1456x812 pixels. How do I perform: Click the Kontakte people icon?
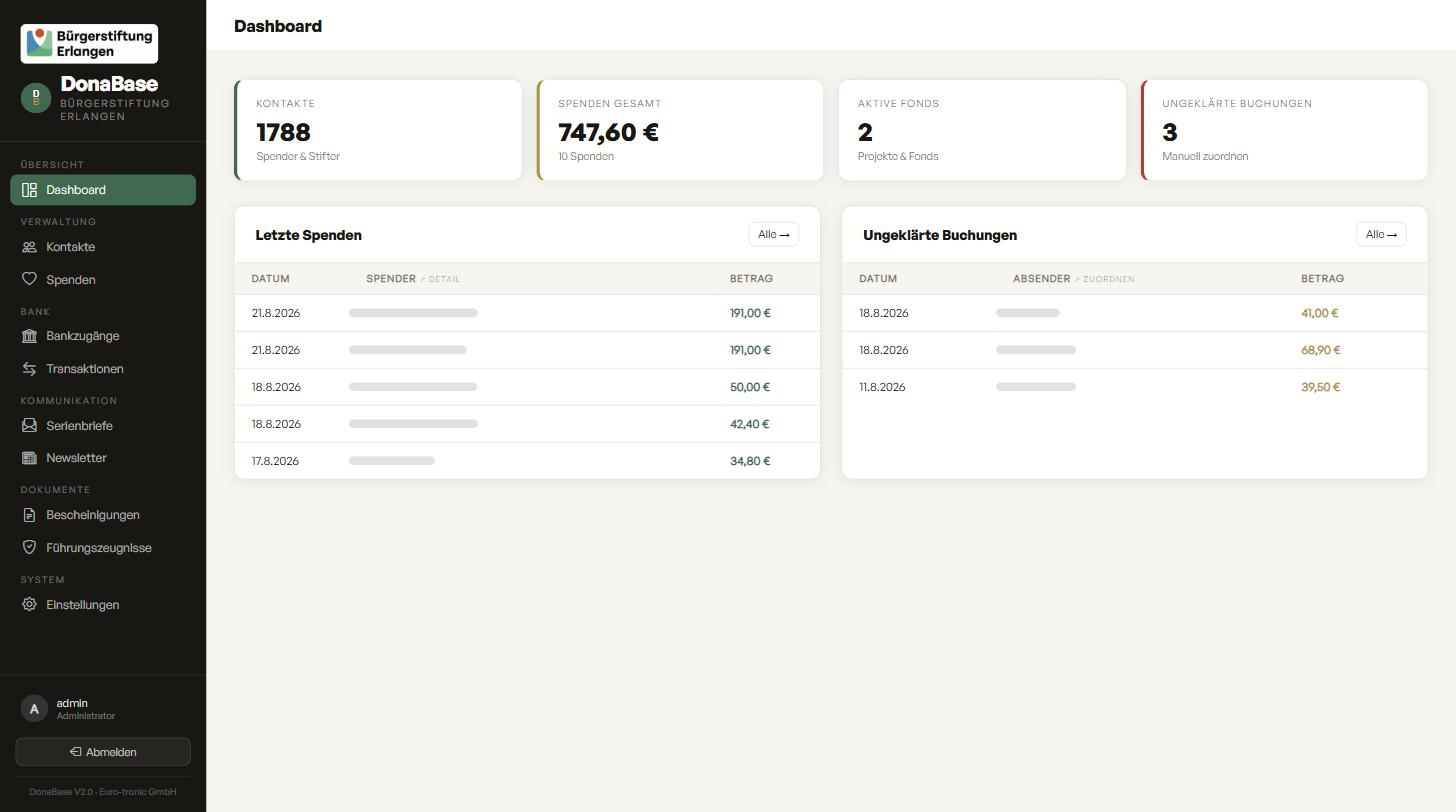[x=29, y=247]
